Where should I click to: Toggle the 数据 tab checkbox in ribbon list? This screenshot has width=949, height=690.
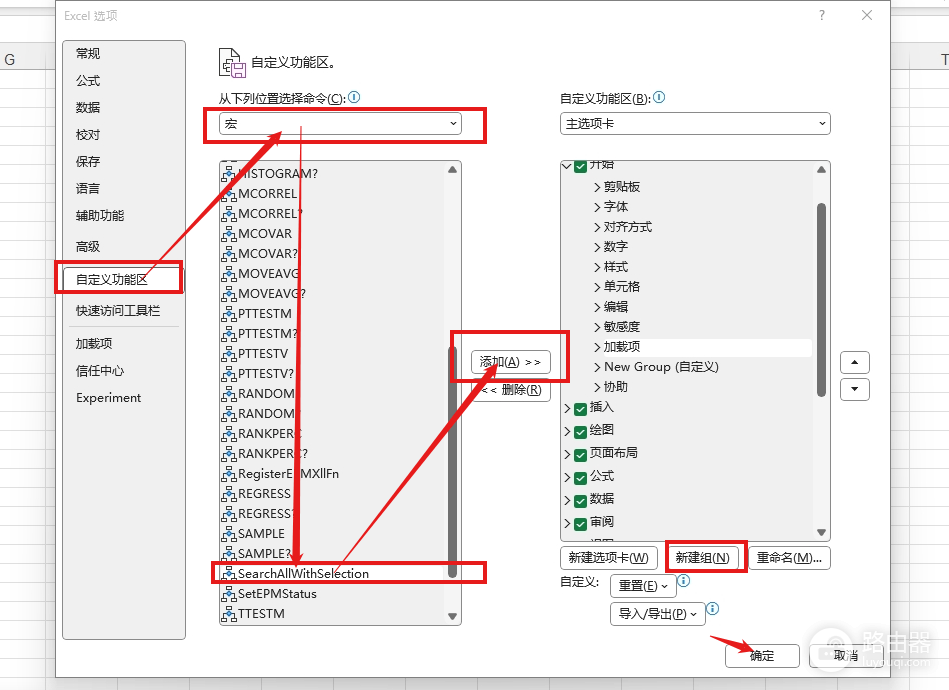580,501
